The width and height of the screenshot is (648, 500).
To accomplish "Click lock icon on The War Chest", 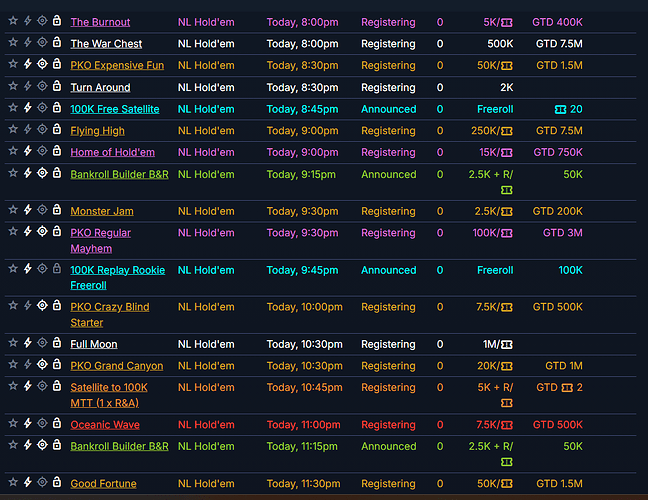I will (x=57, y=42).
